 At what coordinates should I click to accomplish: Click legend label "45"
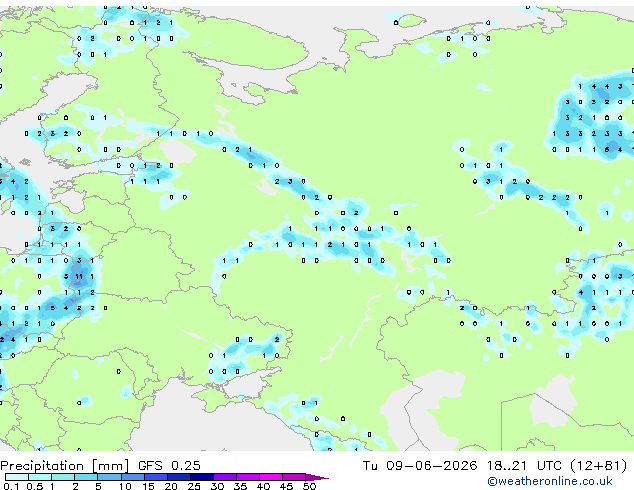pos(286,486)
